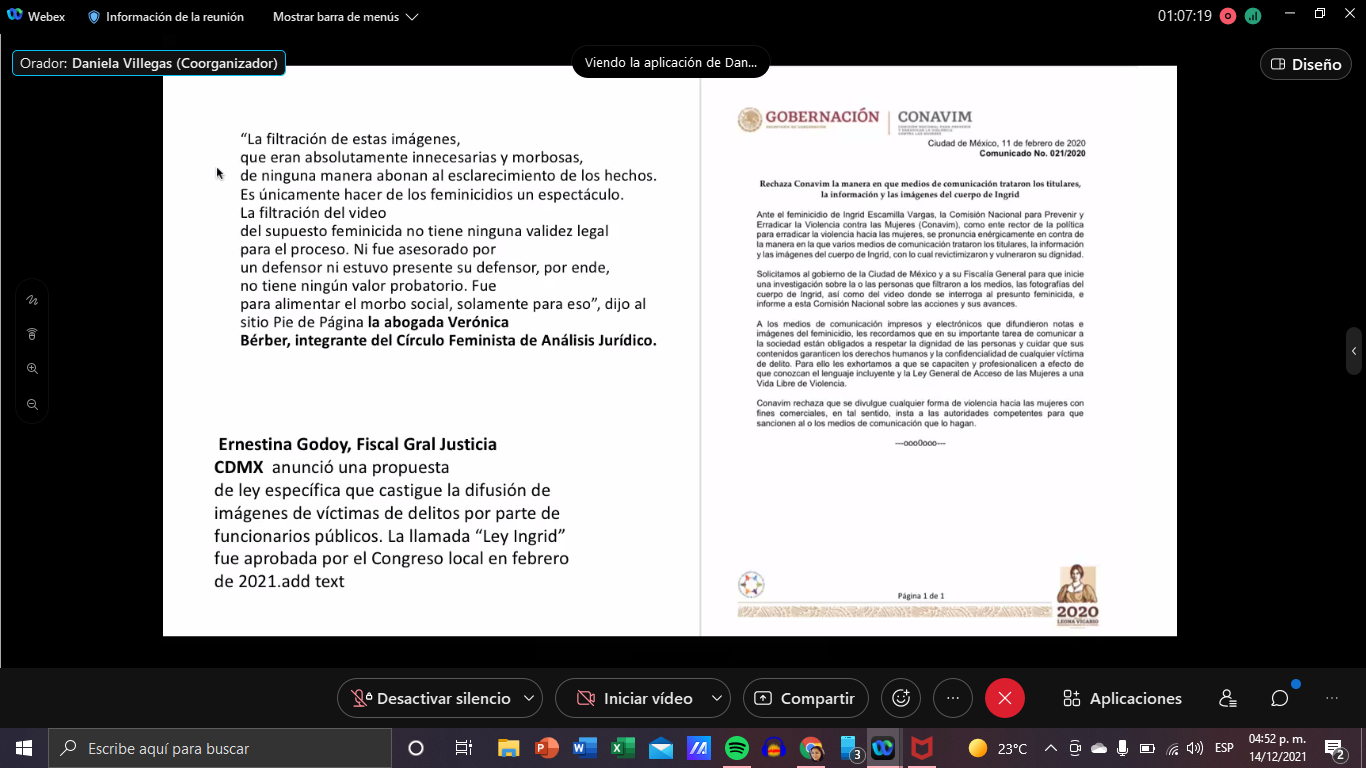Viewport: 1366px width, 768px height.
Task: Open File Explorer from the taskbar
Action: click(x=508, y=748)
